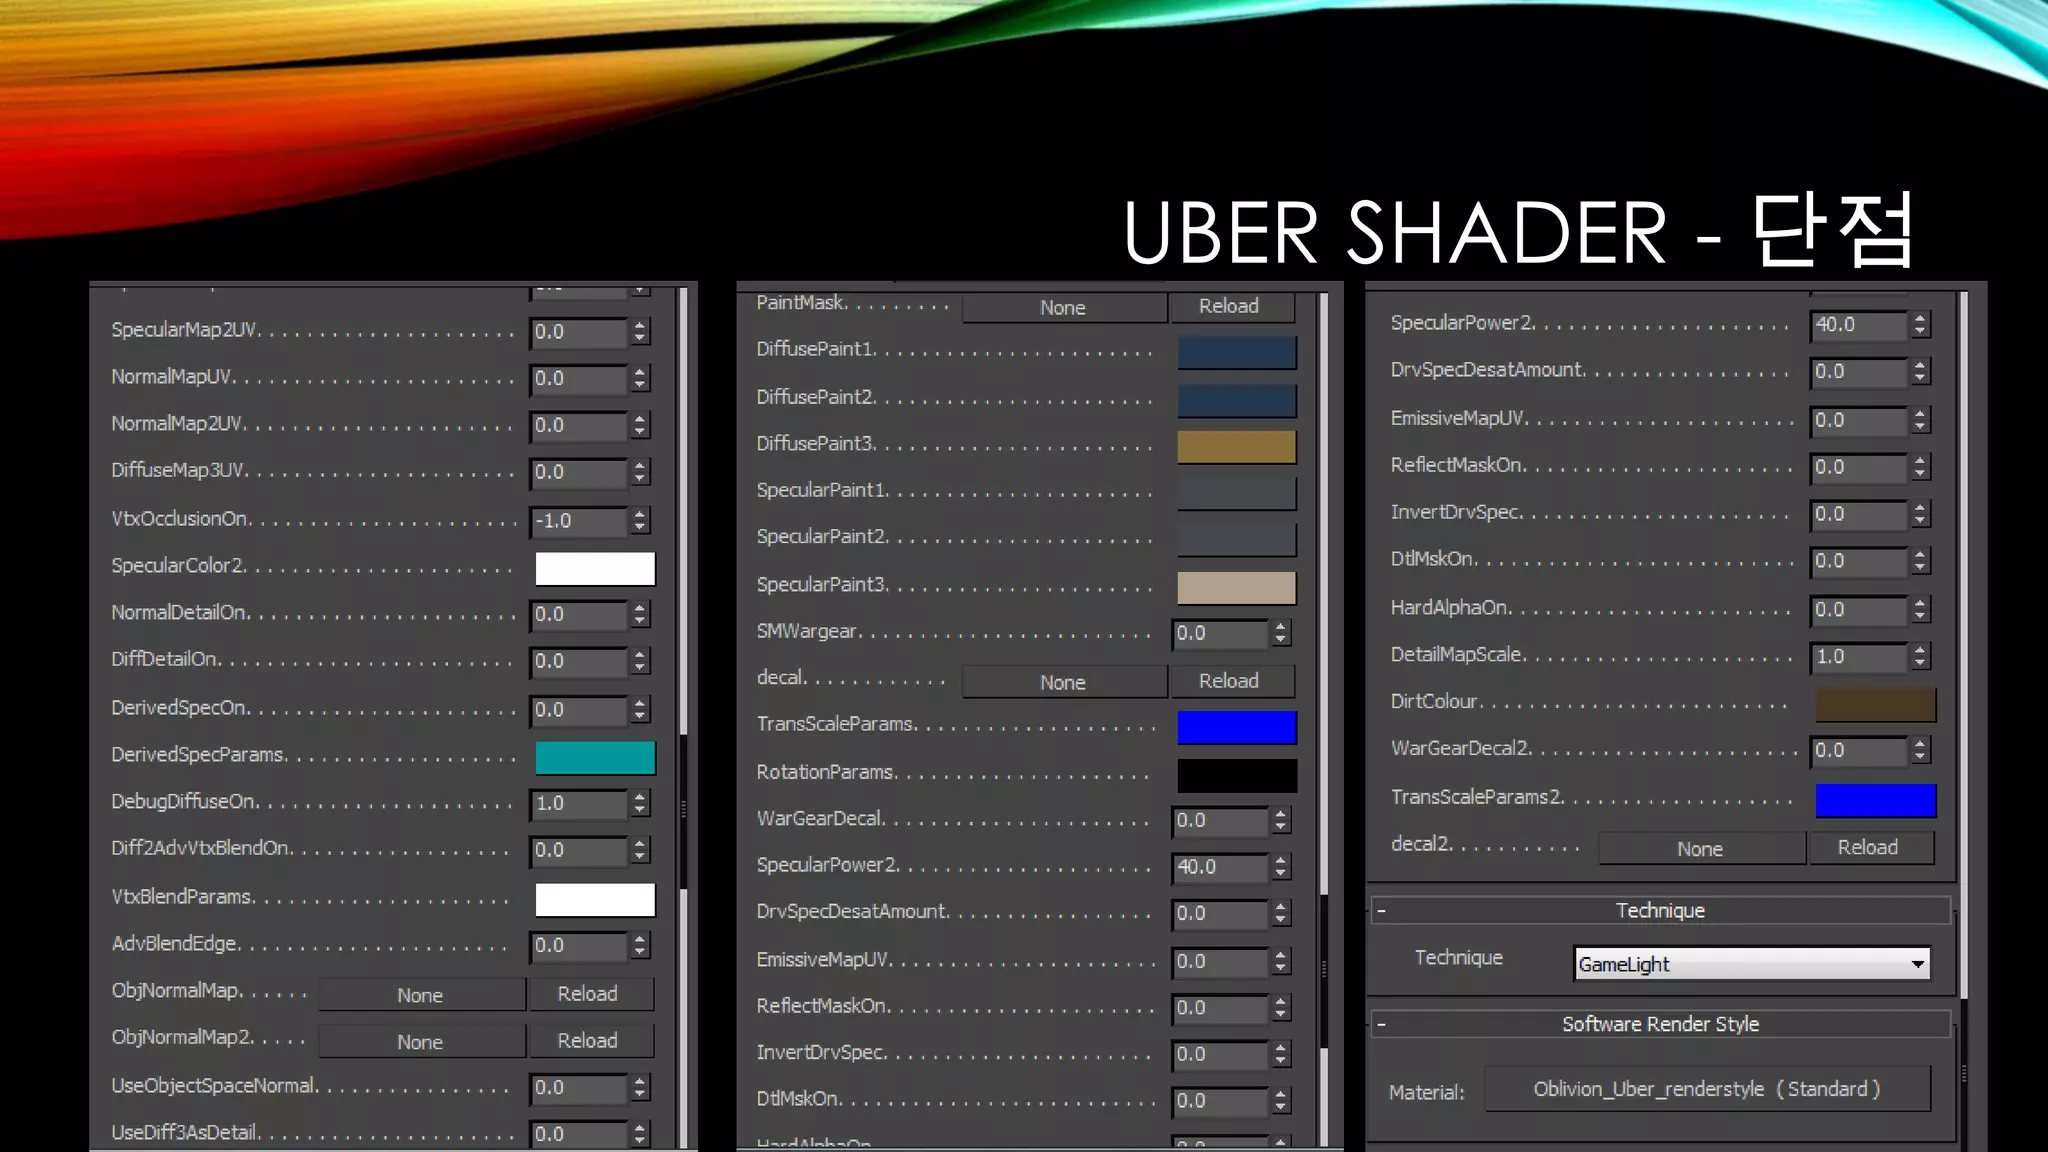The image size is (2048, 1152).
Task: Open the Technique dropdown showing GameLight
Action: pos(1752,964)
